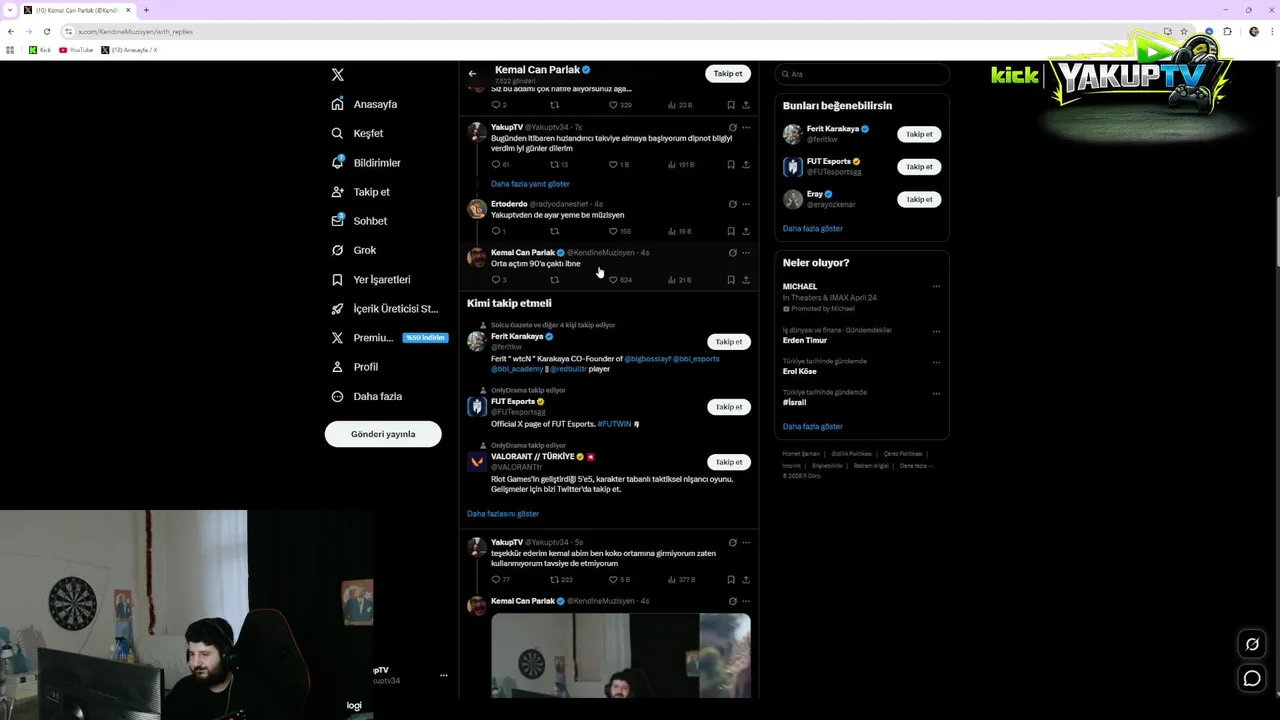Open options for the Erol Köse trend

[936, 362]
